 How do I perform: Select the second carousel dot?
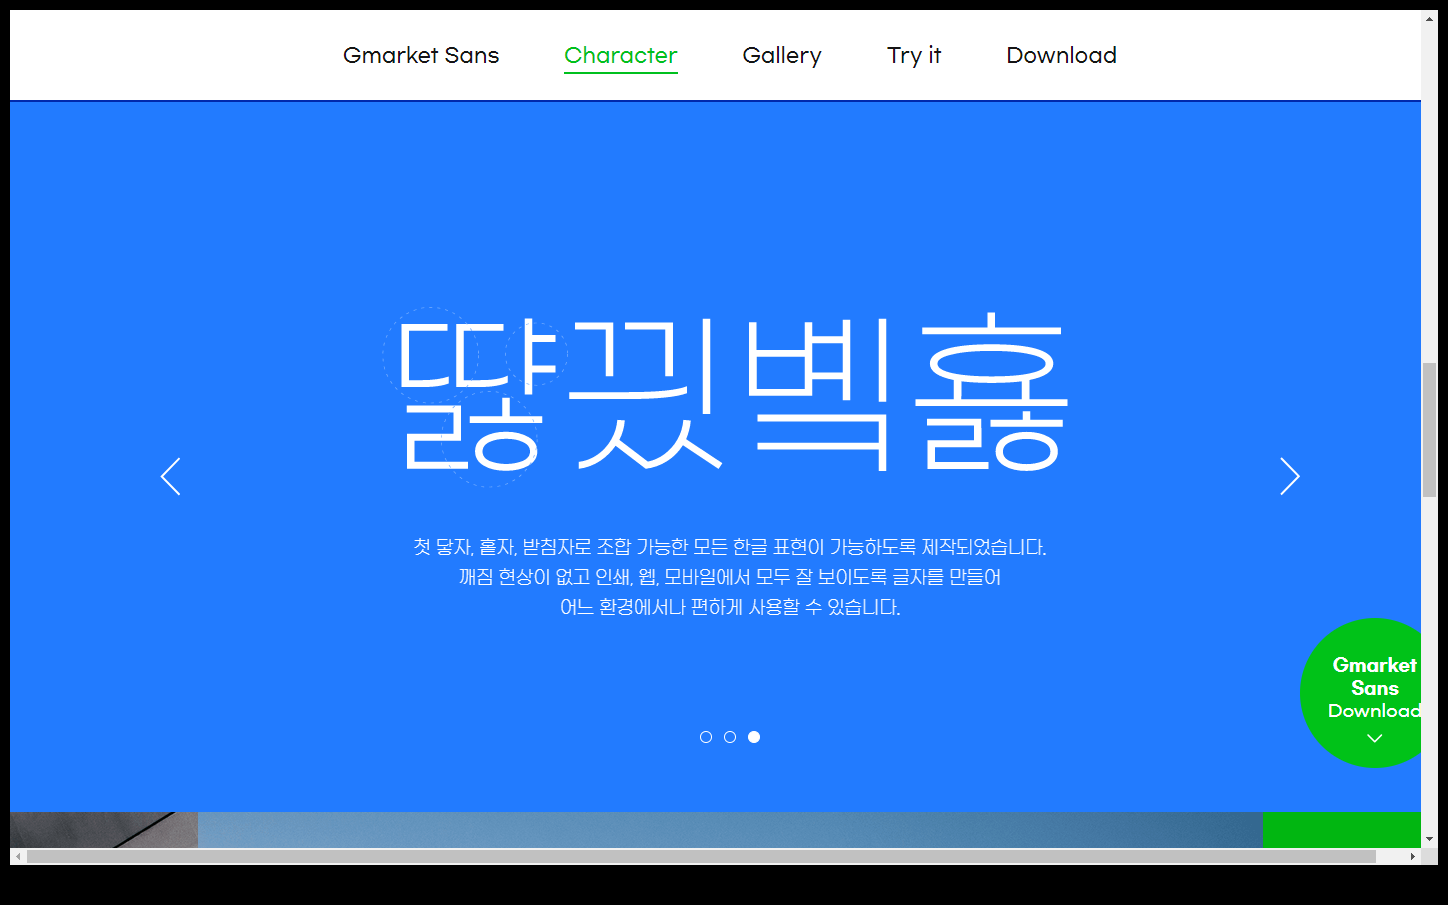[730, 737]
